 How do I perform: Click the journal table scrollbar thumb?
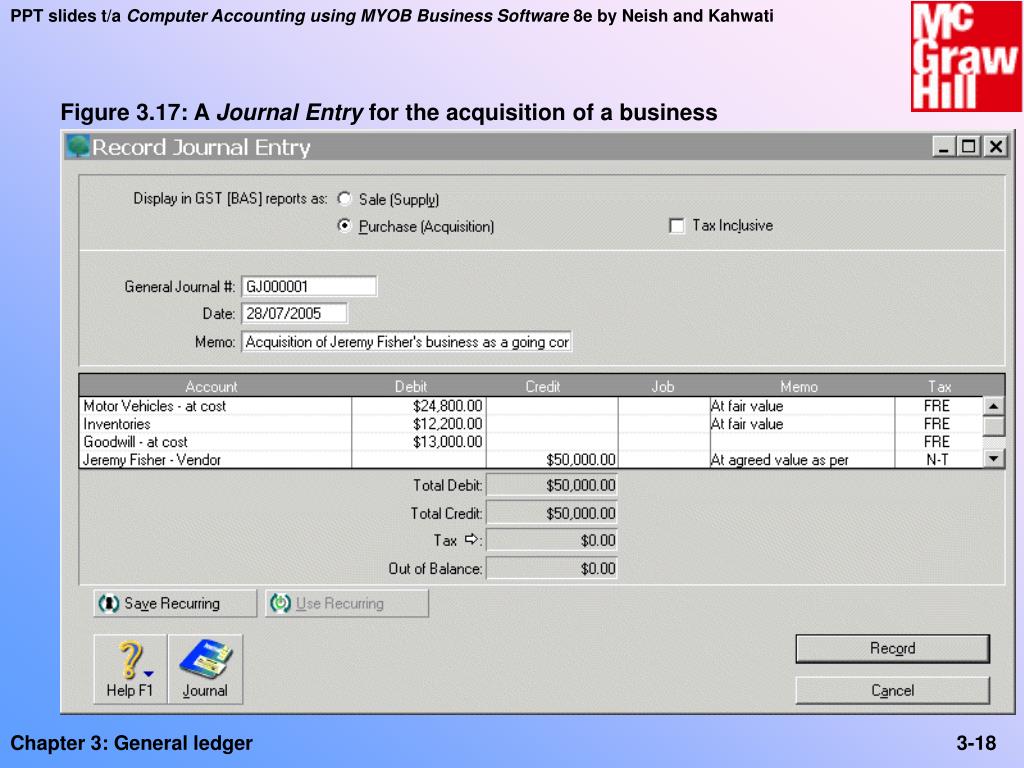[993, 426]
